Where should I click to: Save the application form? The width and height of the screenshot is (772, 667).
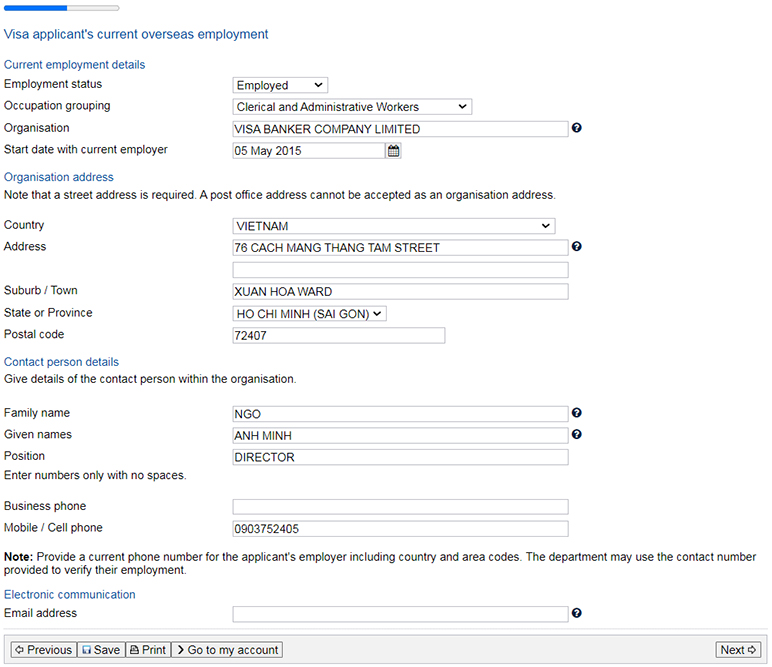pos(101,650)
